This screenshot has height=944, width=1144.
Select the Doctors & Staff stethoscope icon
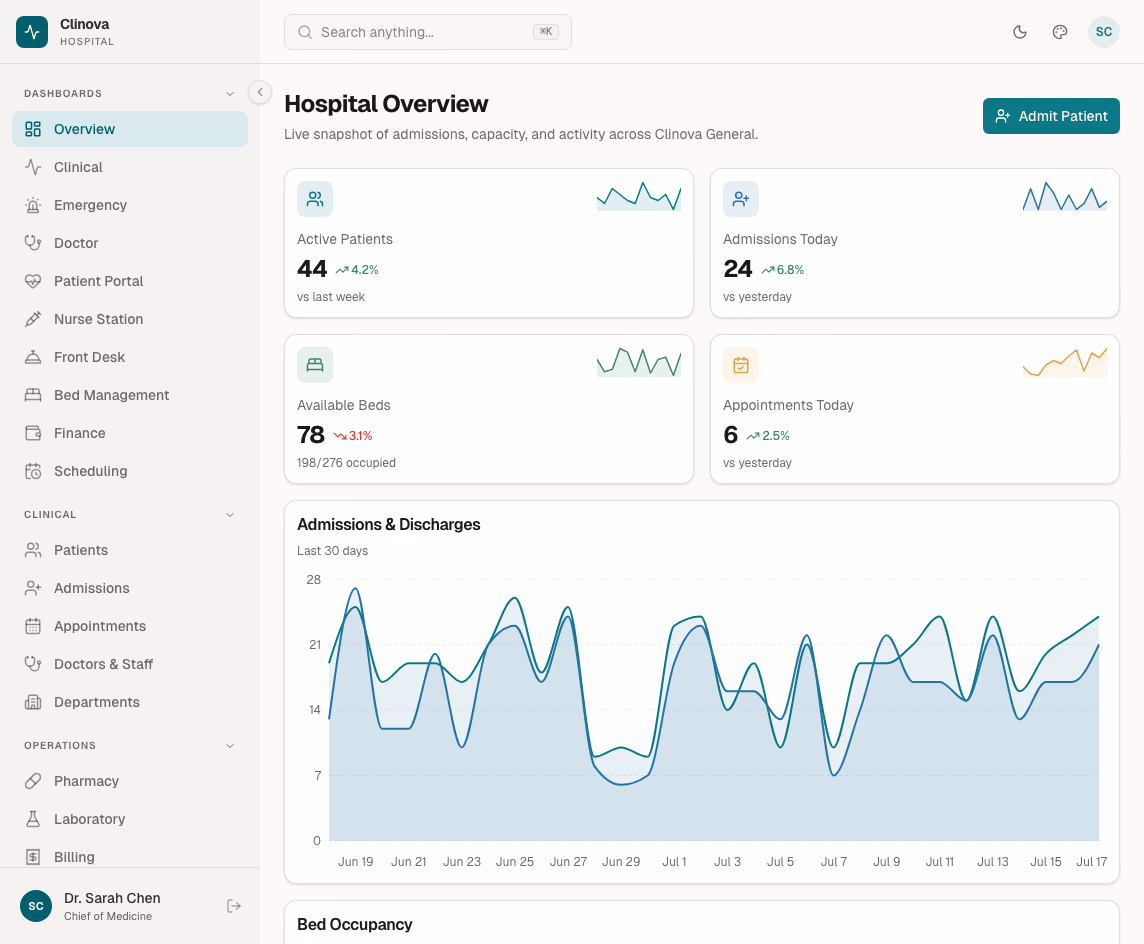[x=33, y=664]
